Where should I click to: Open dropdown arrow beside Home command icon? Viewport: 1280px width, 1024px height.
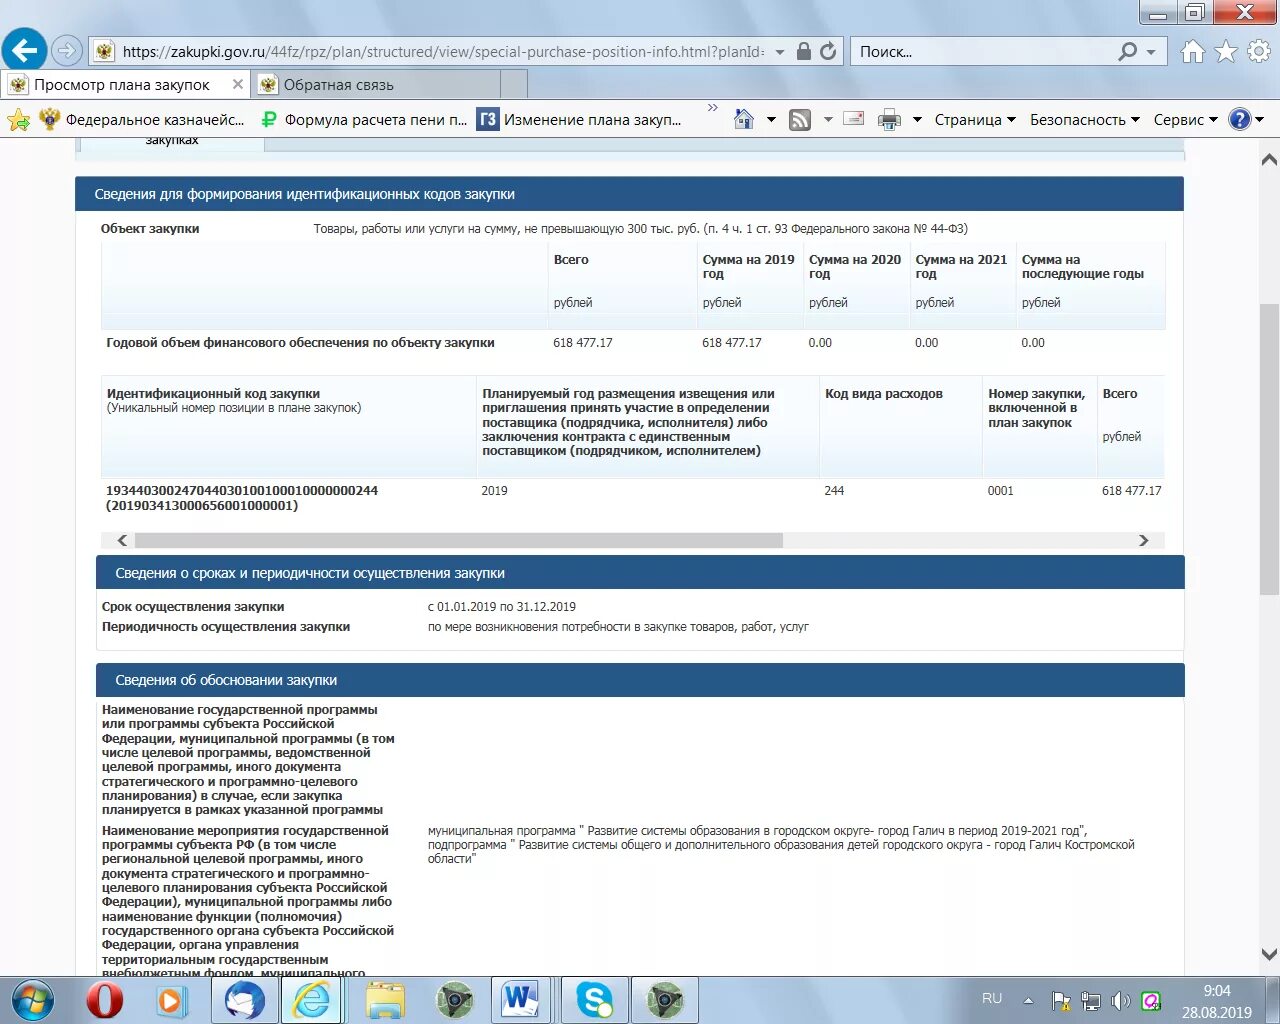click(x=771, y=120)
